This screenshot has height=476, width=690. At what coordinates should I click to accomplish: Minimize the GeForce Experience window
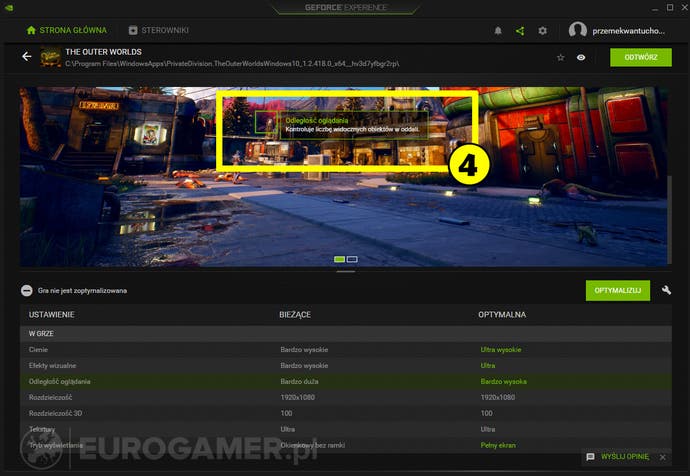coord(655,8)
